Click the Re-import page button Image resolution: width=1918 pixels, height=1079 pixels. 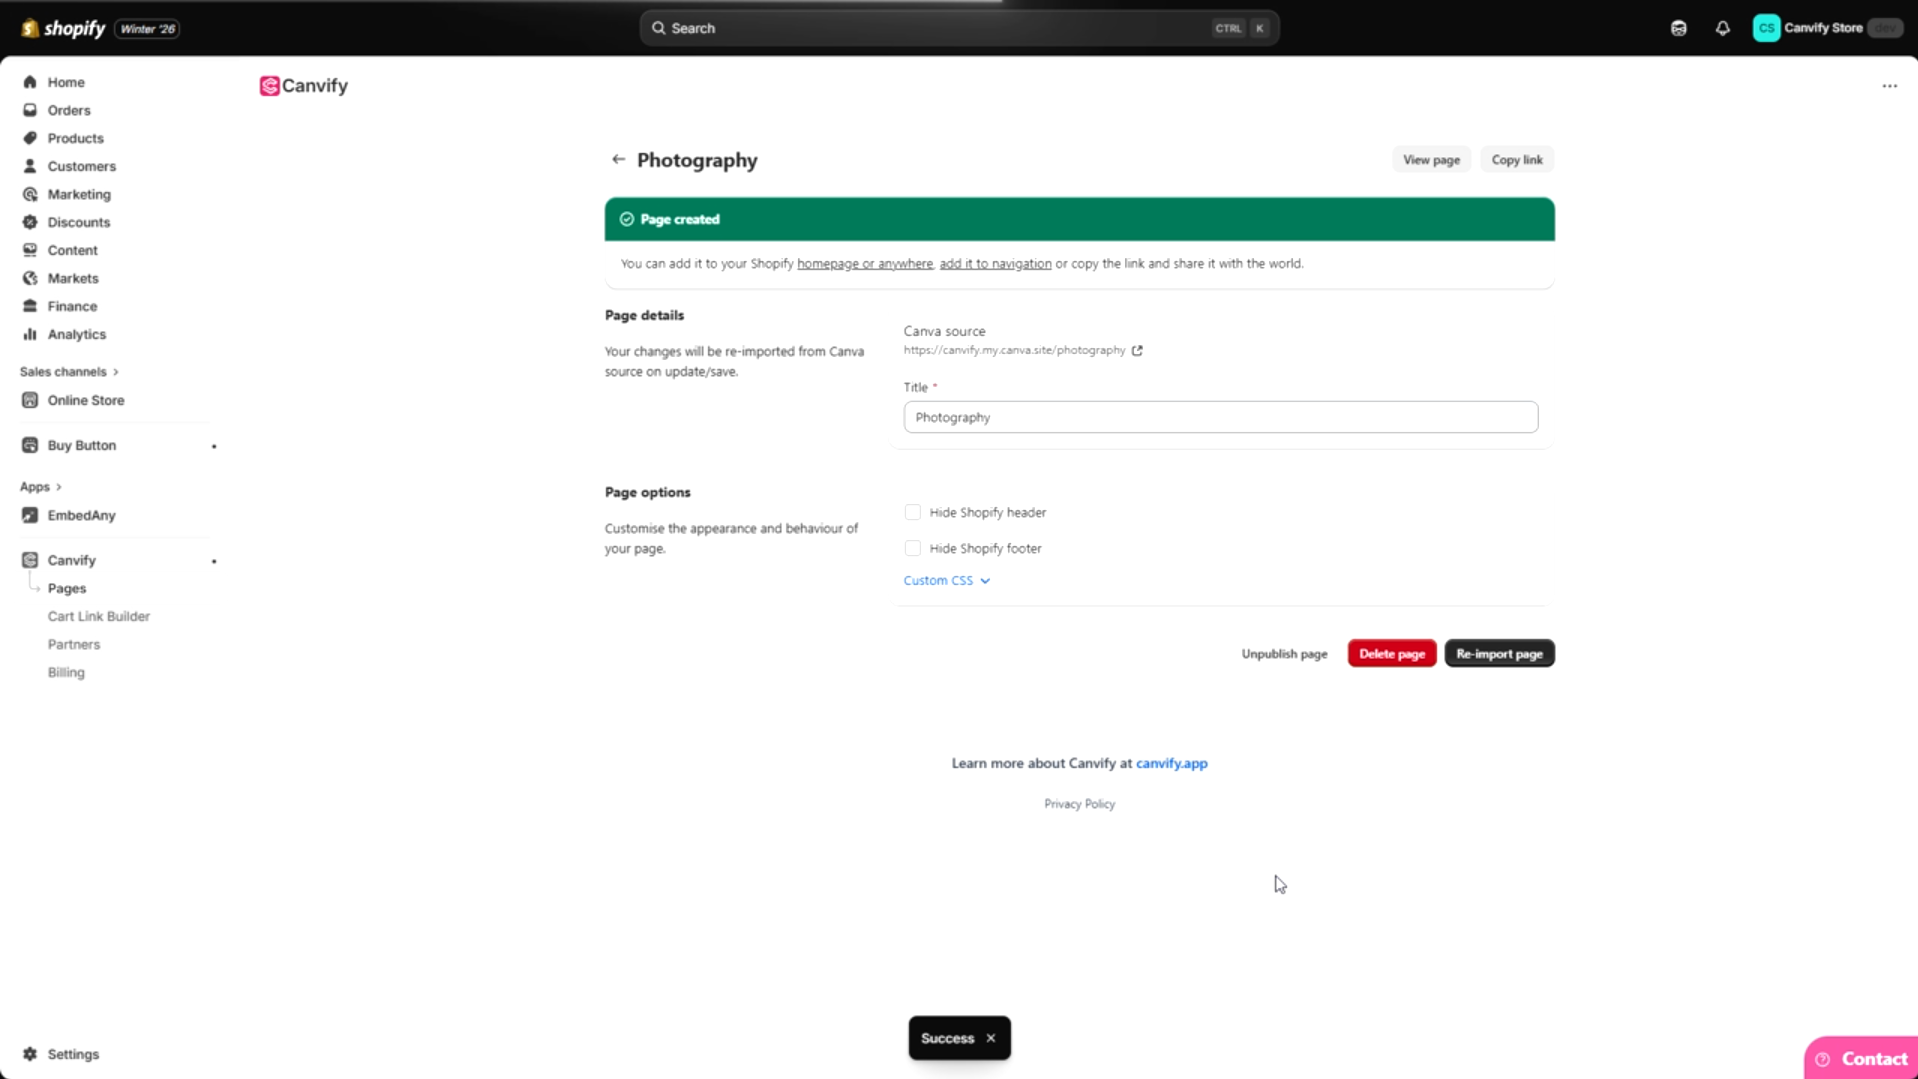point(1498,654)
